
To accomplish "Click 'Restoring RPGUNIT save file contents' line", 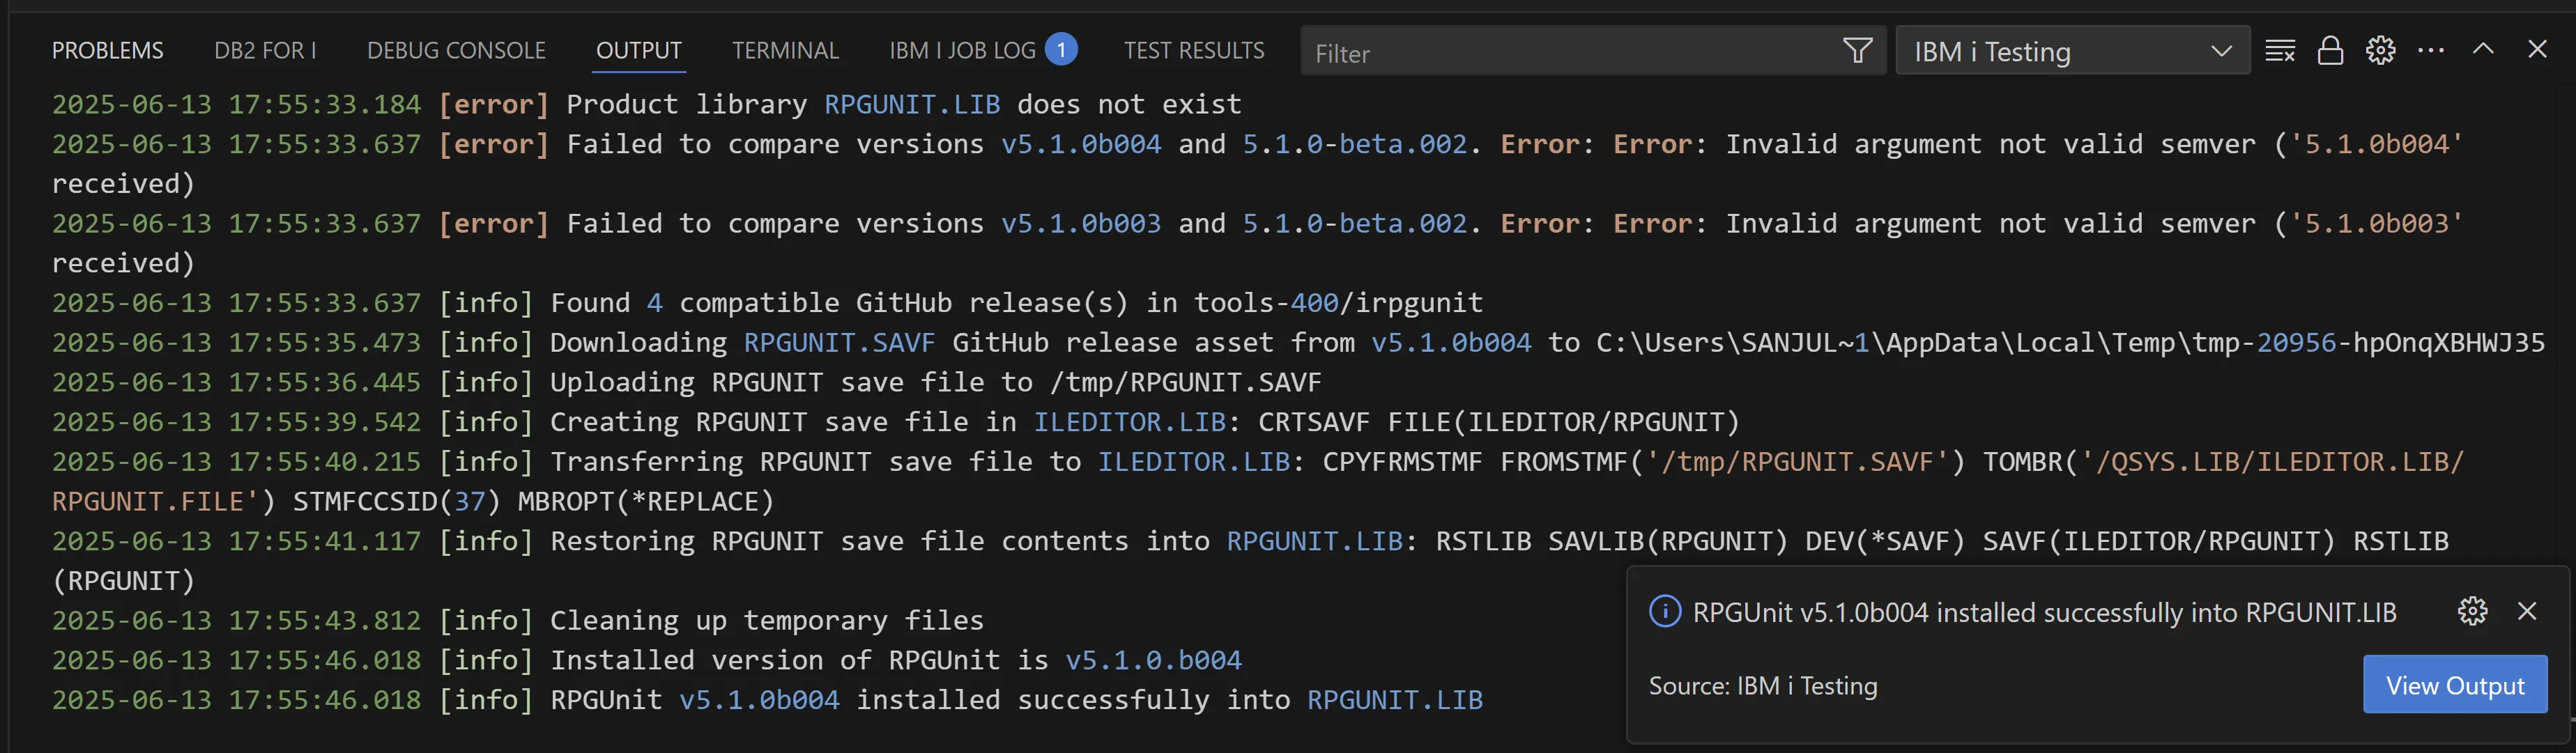I will (x=1250, y=560).
